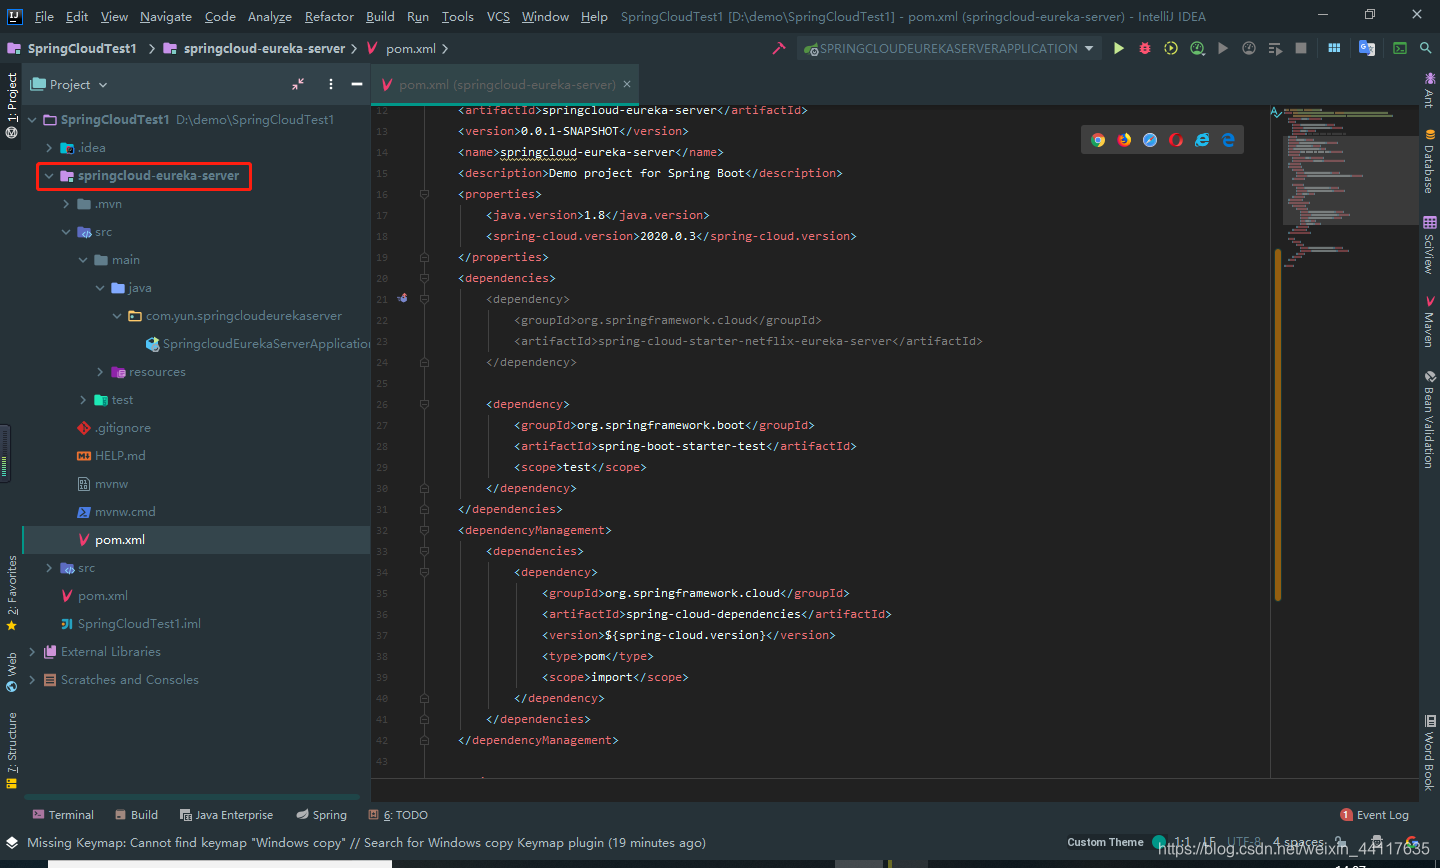1440x868 pixels.
Task: Collapse all in Project panel header
Action: tap(298, 85)
